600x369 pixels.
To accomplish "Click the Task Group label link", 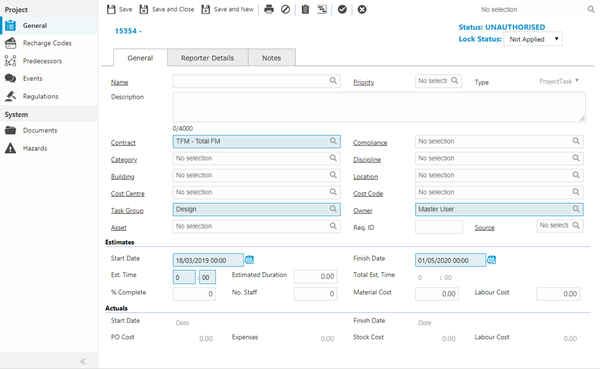I will click(127, 211).
